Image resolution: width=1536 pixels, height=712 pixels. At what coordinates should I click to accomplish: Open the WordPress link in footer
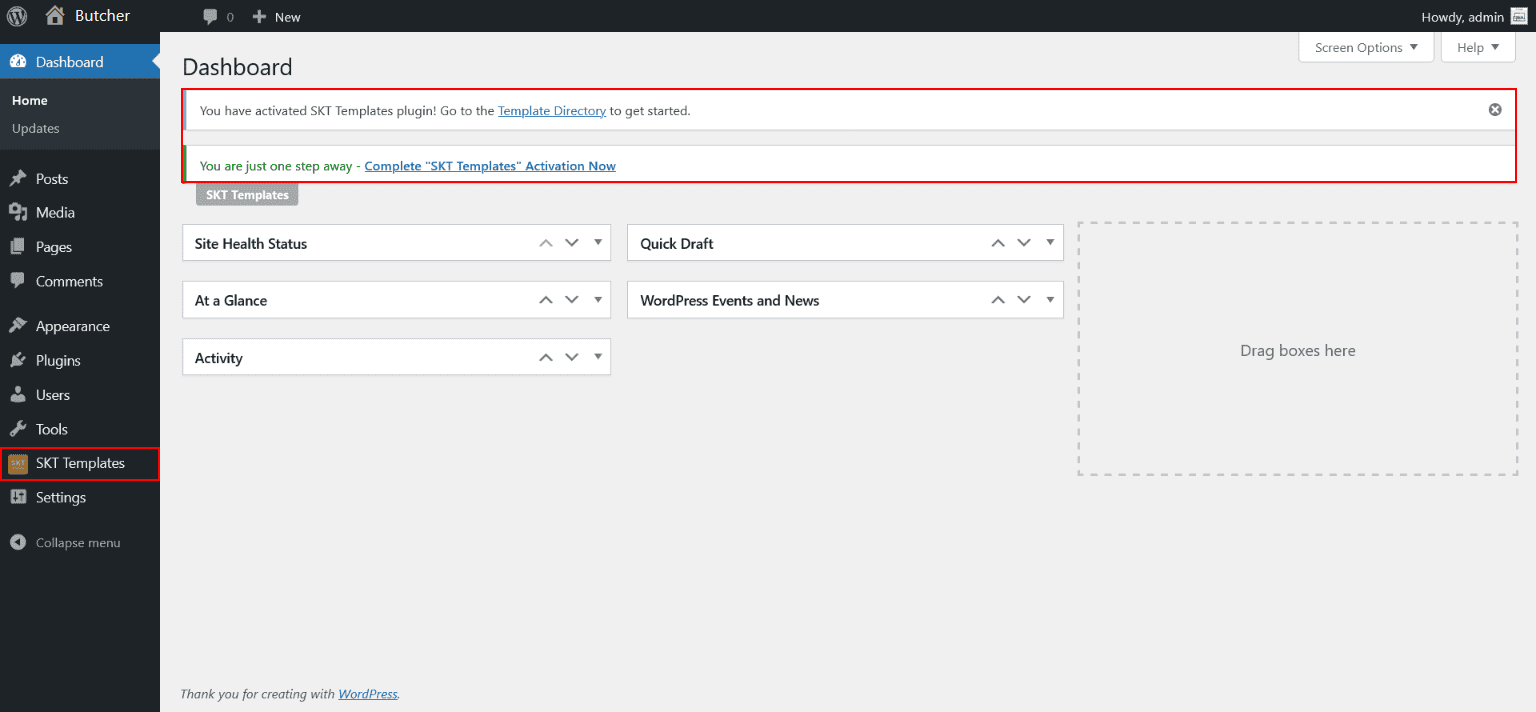point(368,694)
